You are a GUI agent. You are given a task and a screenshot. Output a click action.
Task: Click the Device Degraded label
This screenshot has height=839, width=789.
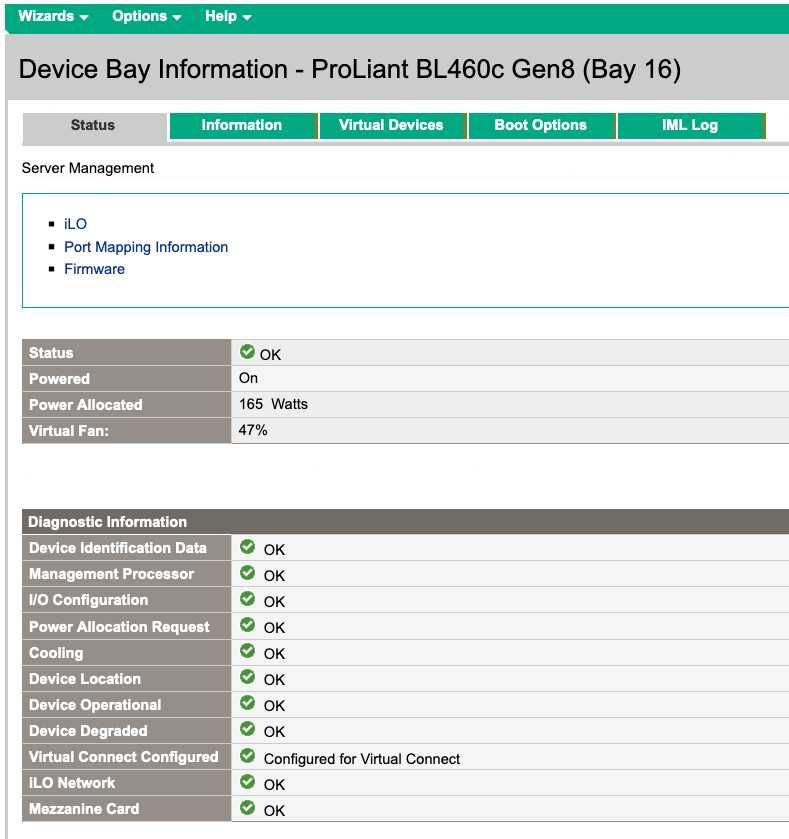(88, 731)
